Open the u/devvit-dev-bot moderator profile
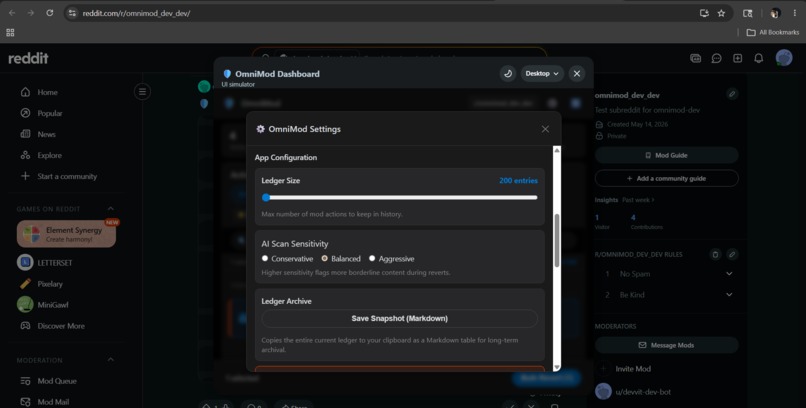Screen dimensions: 806x408 [x=643, y=392]
